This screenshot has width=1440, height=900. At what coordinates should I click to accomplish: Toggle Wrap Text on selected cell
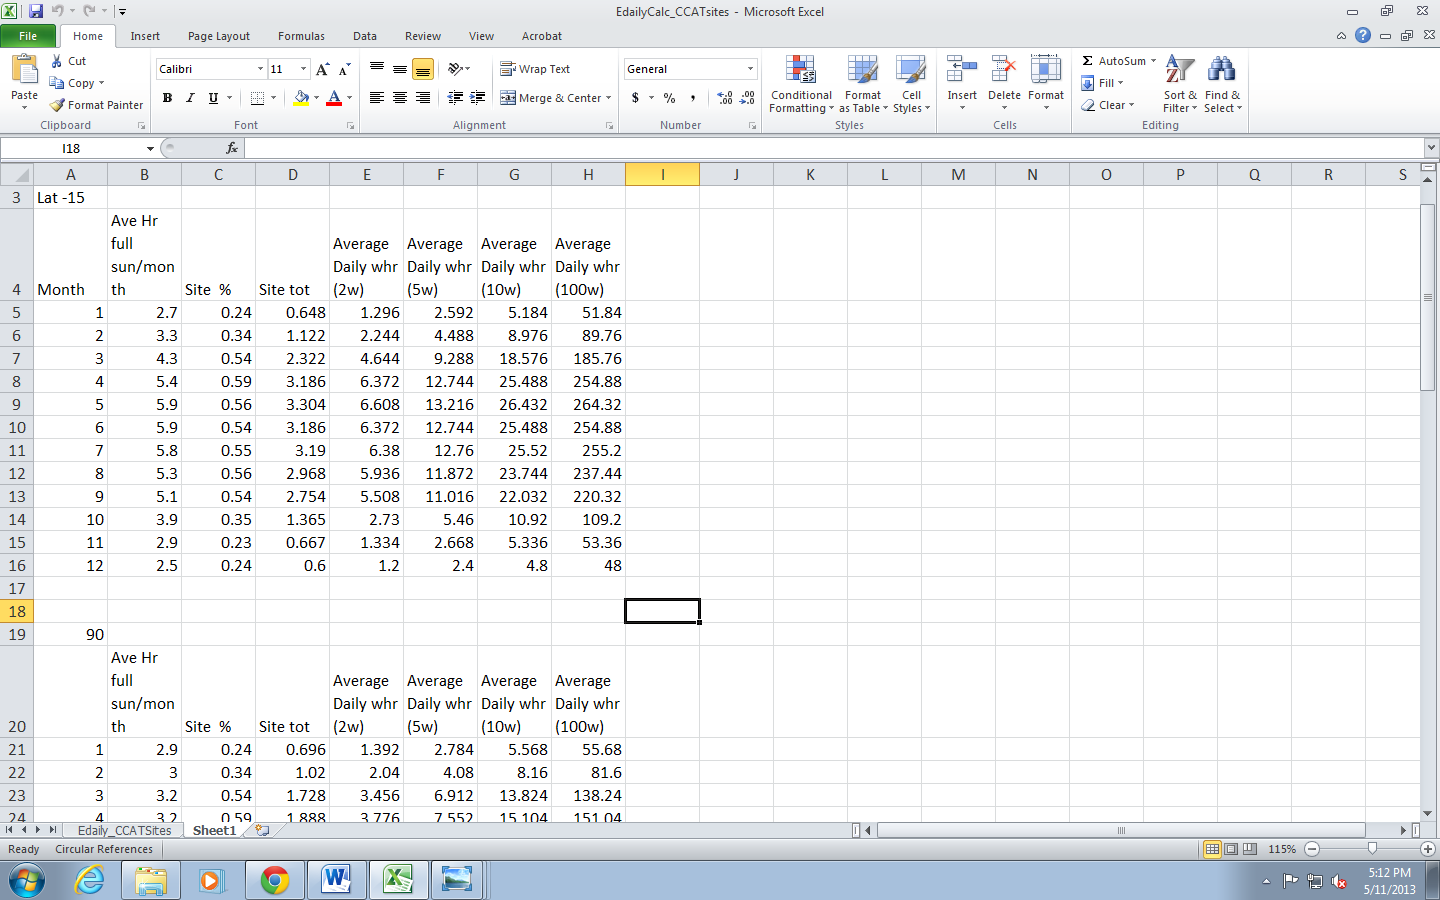pyautogui.click(x=535, y=69)
